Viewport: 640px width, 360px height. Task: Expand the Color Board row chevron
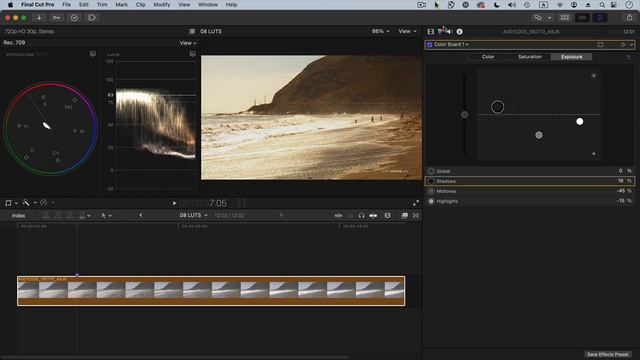pos(631,45)
